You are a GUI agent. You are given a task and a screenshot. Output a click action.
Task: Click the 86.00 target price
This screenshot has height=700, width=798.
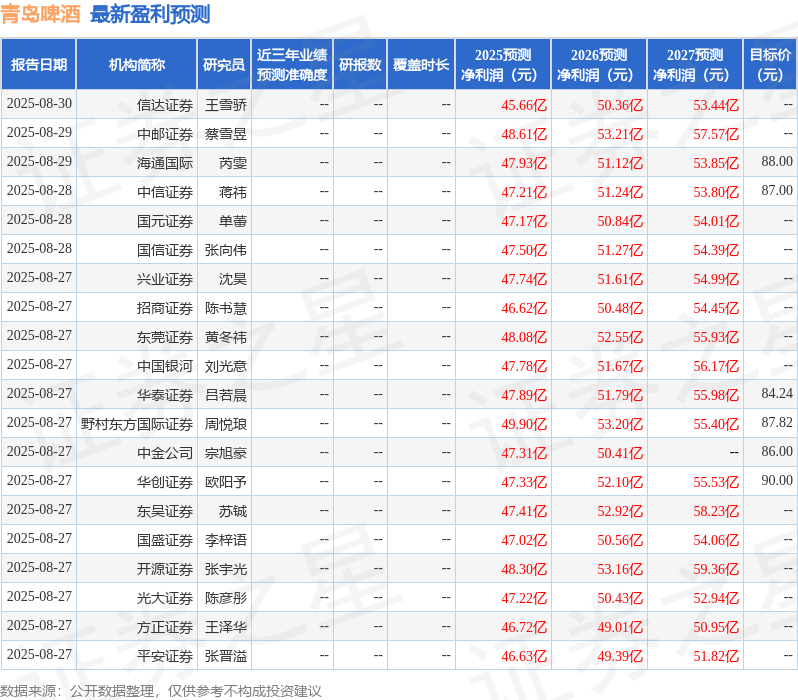point(777,452)
